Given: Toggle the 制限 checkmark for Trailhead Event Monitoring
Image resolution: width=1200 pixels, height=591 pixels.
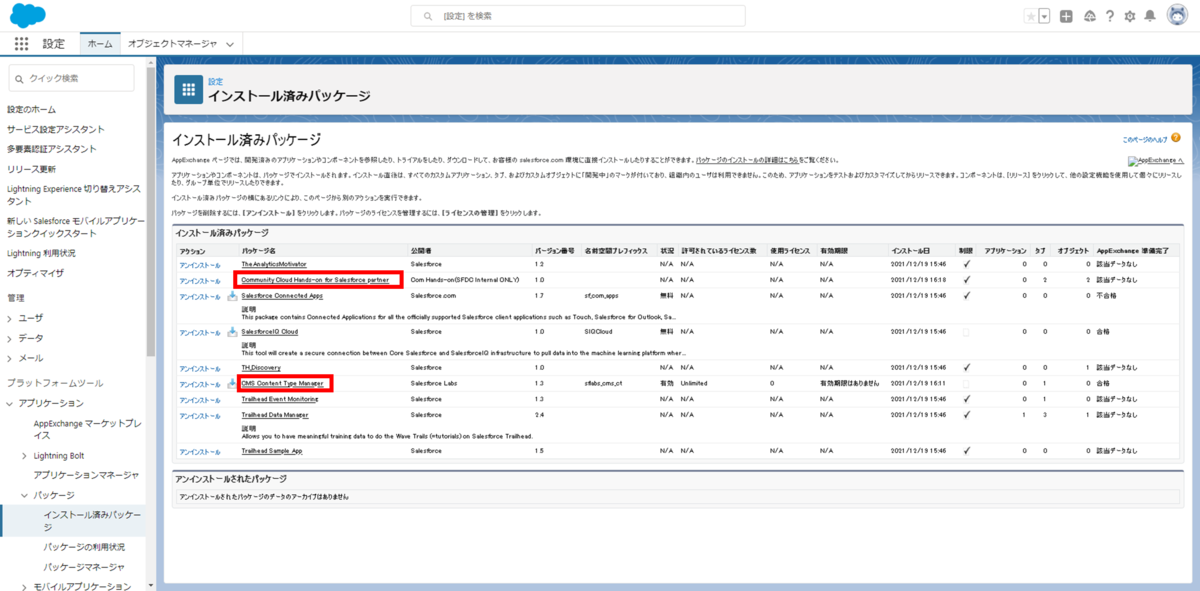Looking at the screenshot, I should [x=966, y=399].
